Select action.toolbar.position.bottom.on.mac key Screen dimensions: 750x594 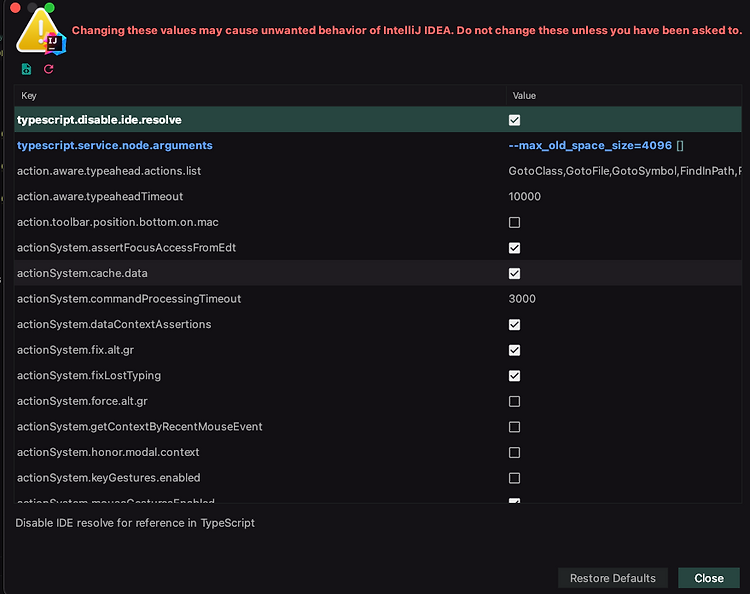pos(118,222)
